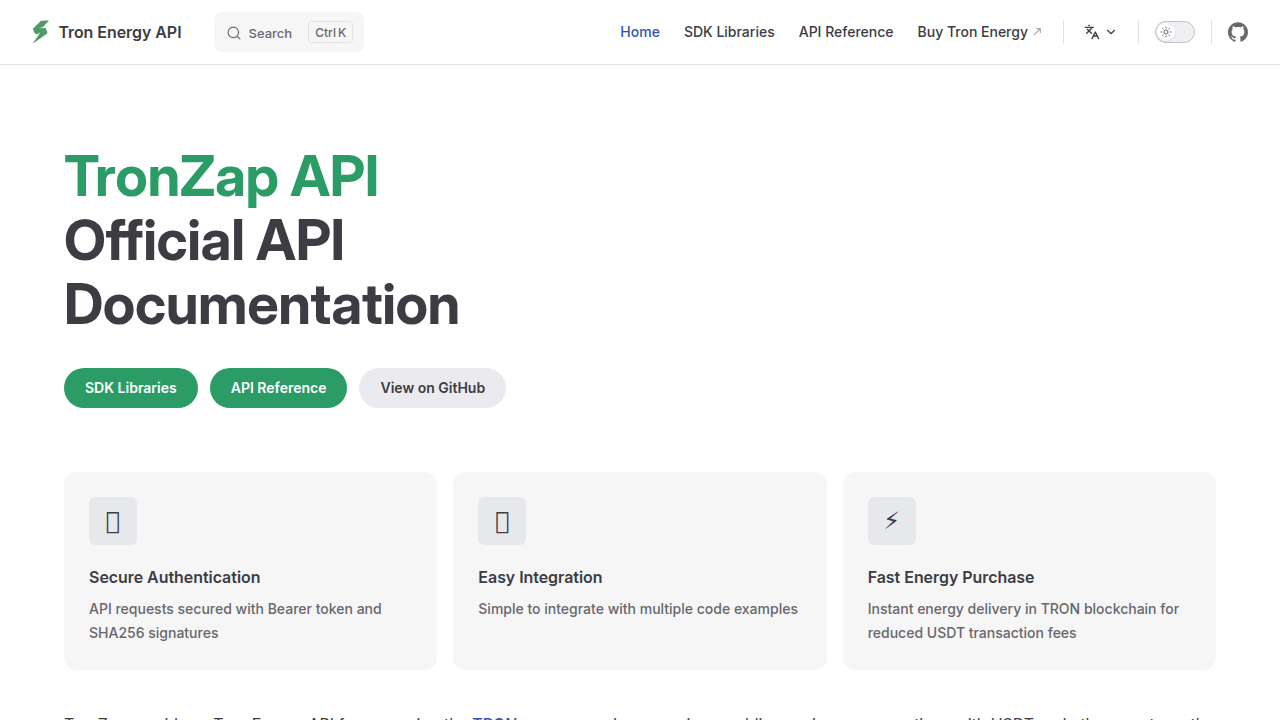
Task: Click the Ctrl K shortcut badge
Action: click(330, 33)
